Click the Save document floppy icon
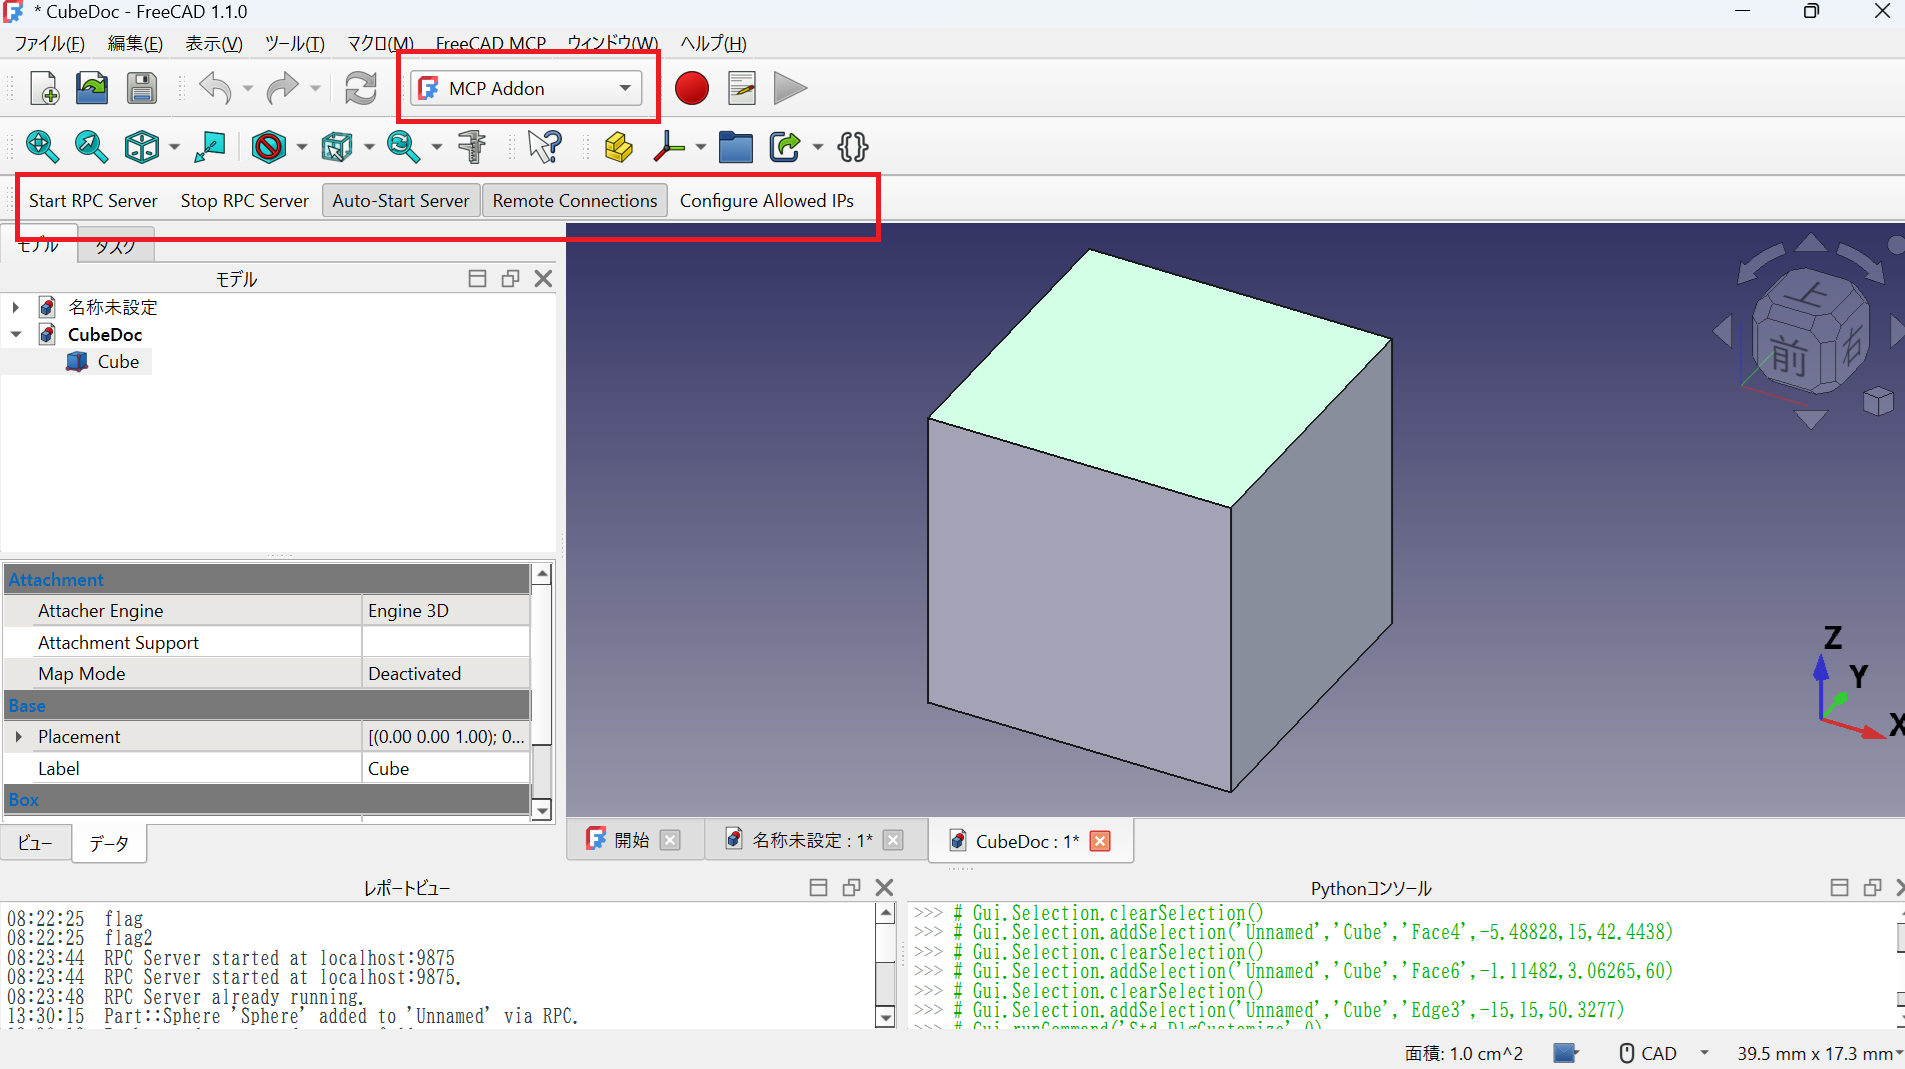 tap(142, 88)
